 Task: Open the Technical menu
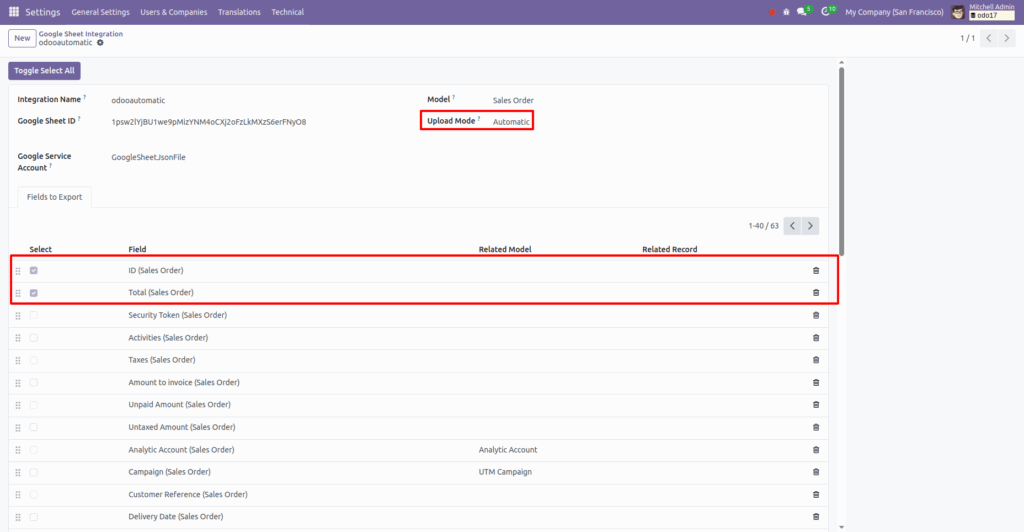coord(287,12)
